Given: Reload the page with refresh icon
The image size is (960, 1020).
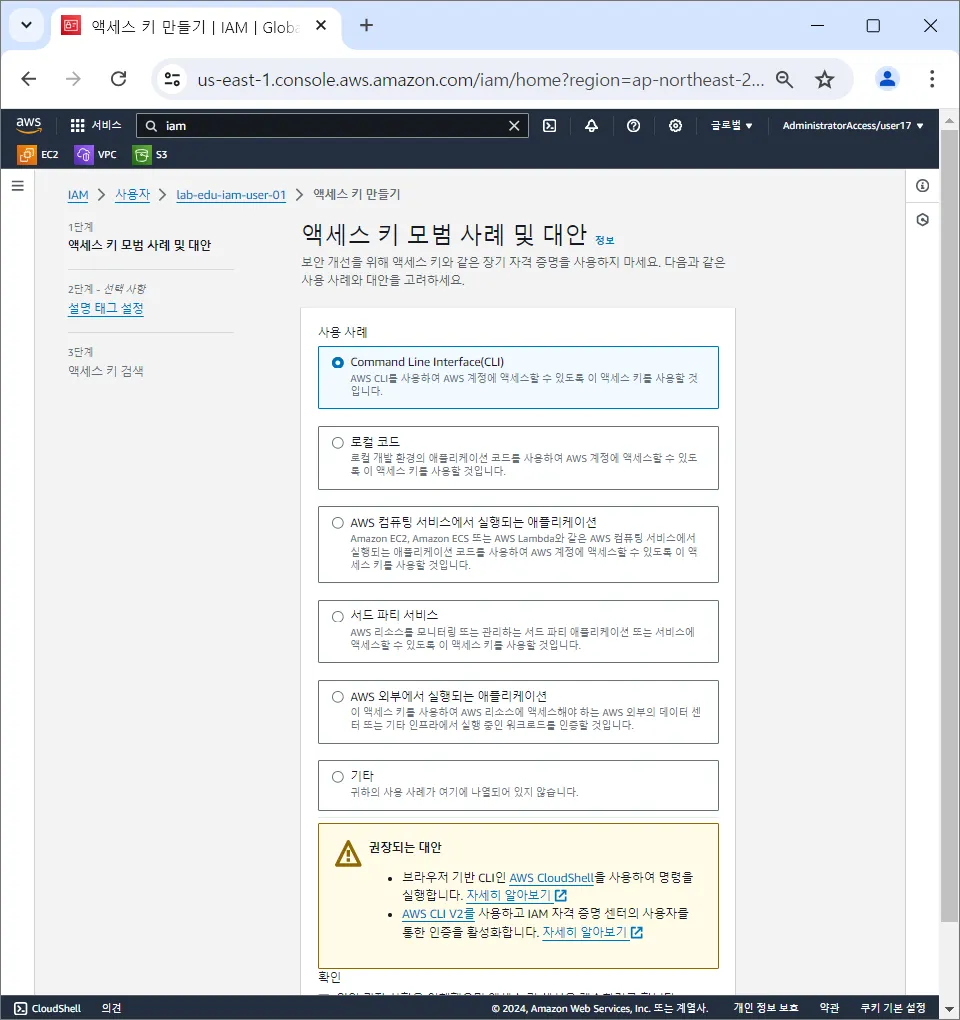Looking at the screenshot, I should (118, 79).
